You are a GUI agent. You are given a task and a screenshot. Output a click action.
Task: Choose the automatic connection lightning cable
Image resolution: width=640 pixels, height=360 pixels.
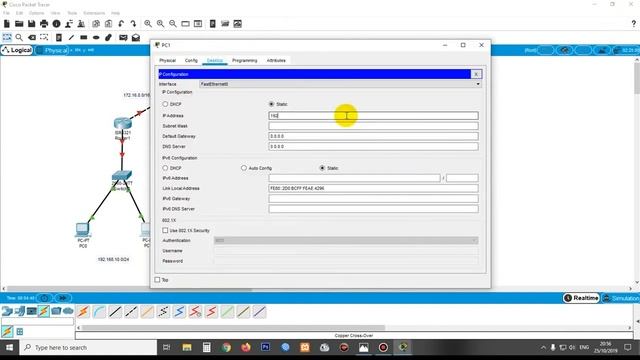coord(83,312)
